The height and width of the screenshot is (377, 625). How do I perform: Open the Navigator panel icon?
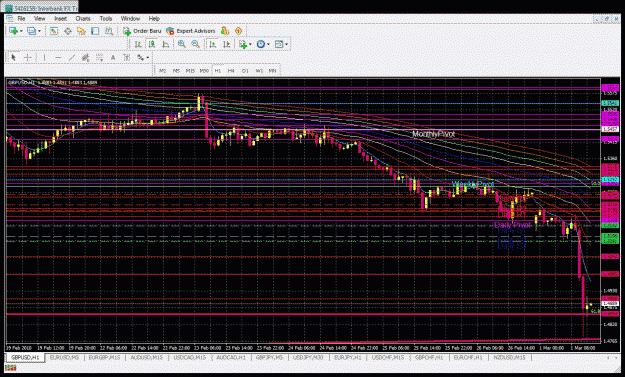[81, 31]
